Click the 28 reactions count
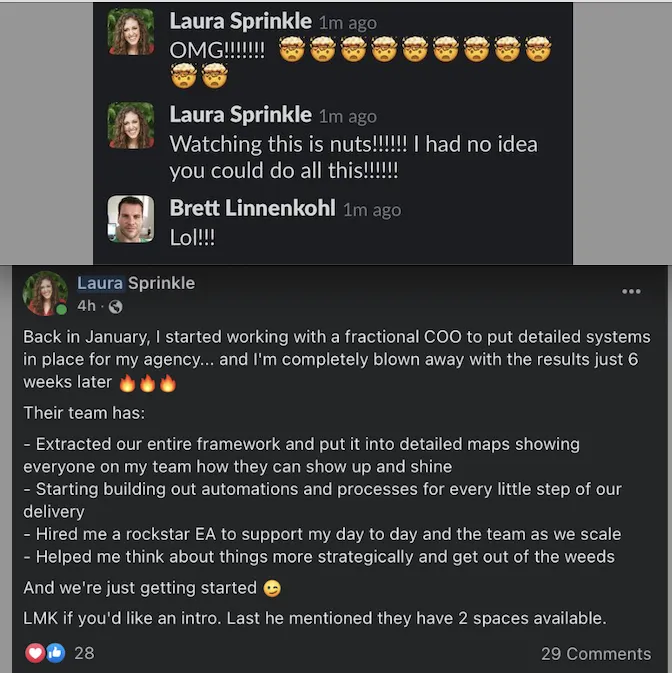This screenshot has width=672, height=673. (x=84, y=653)
